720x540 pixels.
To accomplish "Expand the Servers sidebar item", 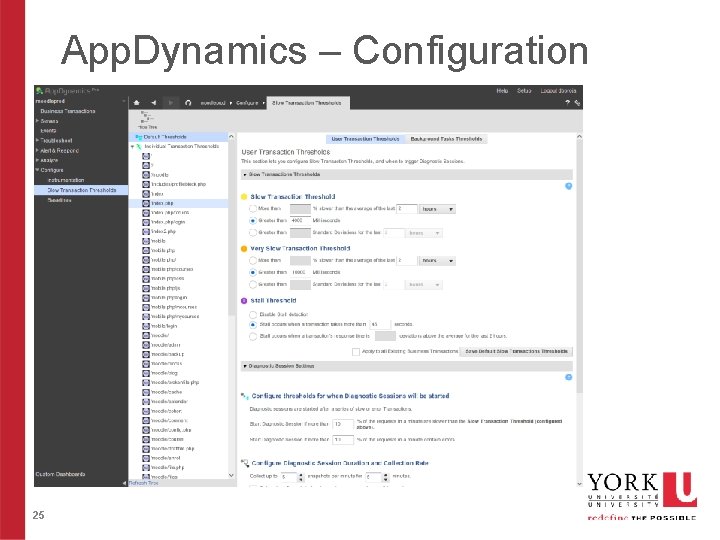I will tap(38, 121).
